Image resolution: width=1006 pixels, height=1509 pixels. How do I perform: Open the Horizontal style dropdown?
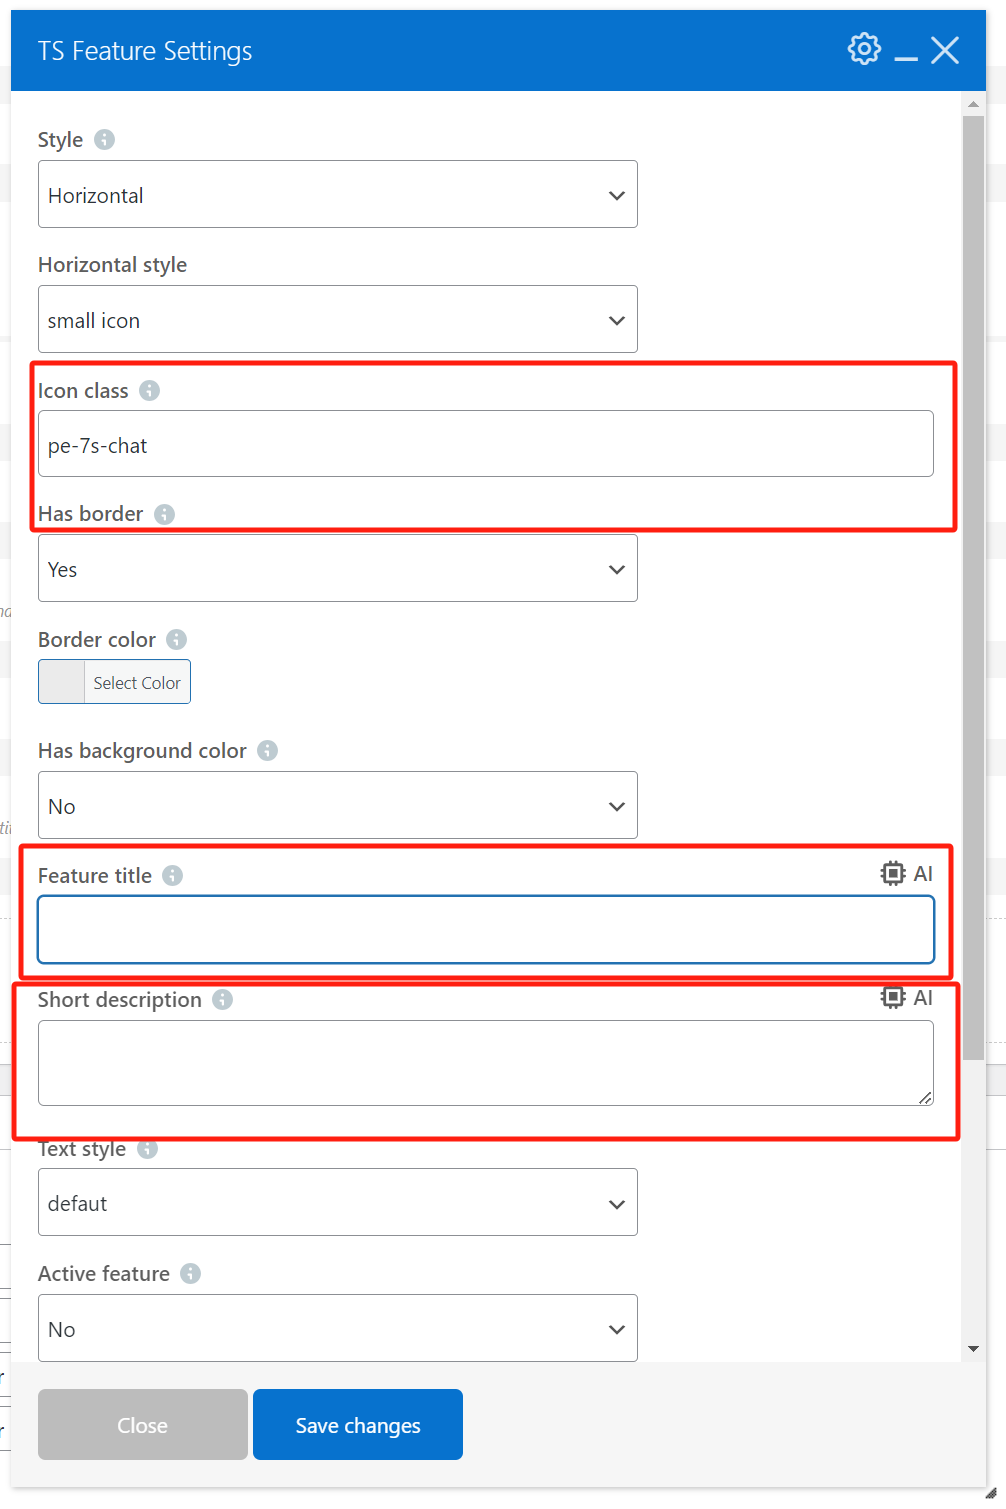pyautogui.click(x=337, y=319)
